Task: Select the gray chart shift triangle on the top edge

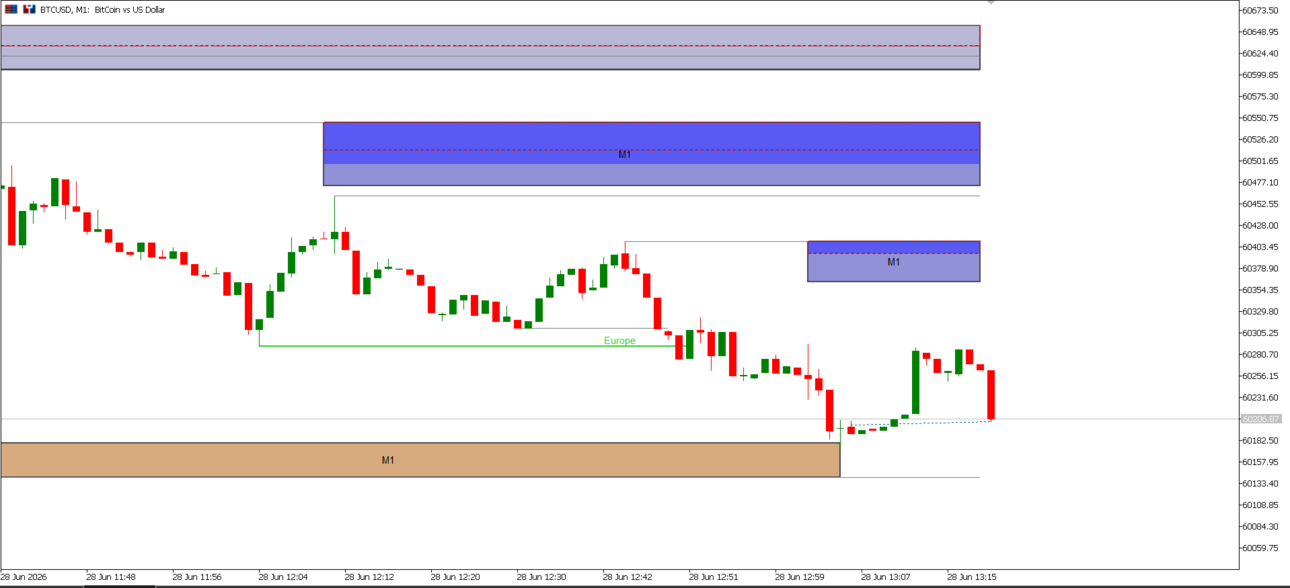Action: [x=989, y=3]
